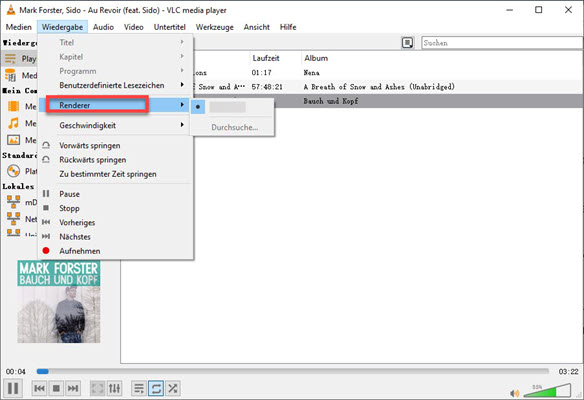The image size is (584, 400).
Task: Select playlist row with album Nena
Action: click(387, 73)
